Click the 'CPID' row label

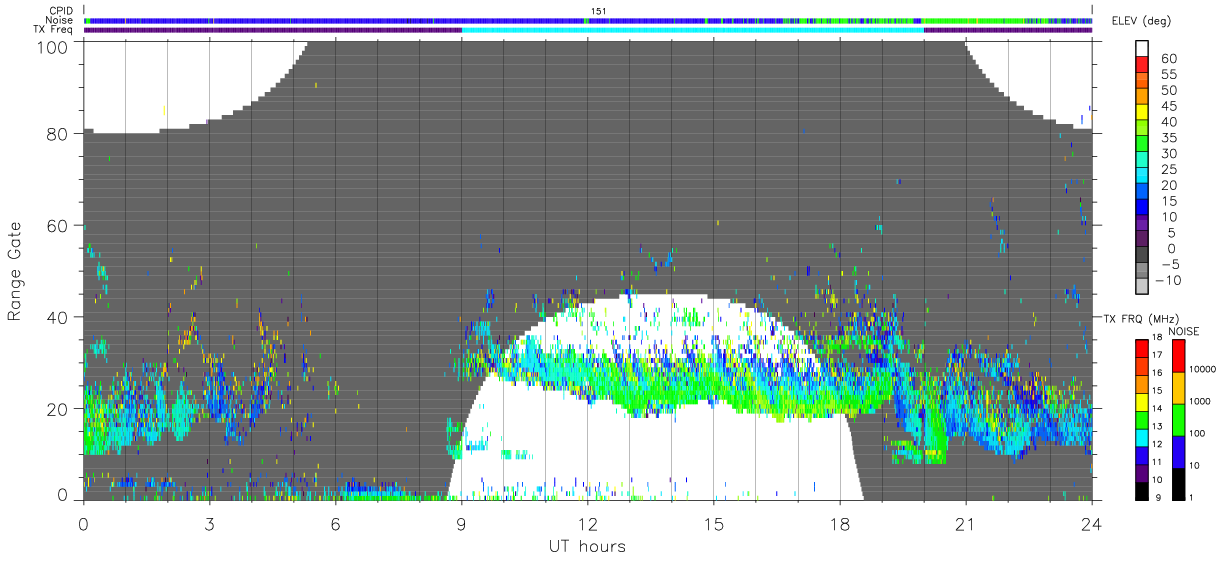click(61, 11)
